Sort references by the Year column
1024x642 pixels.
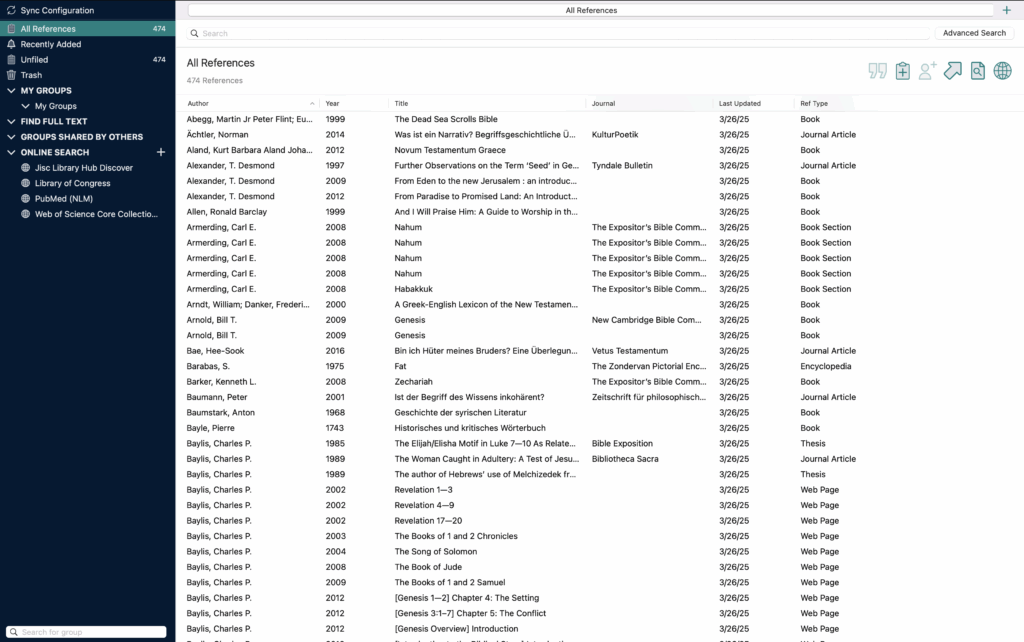tap(333, 103)
